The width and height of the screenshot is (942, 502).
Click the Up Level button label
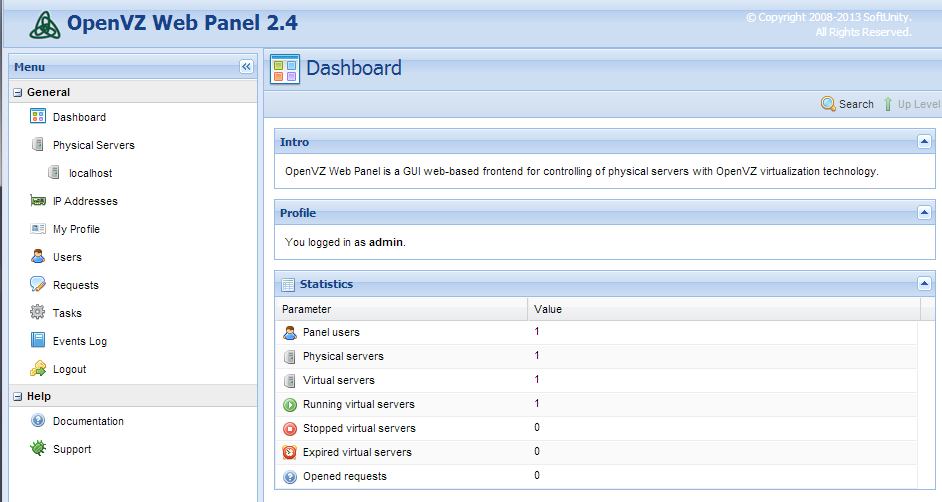pos(919,104)
